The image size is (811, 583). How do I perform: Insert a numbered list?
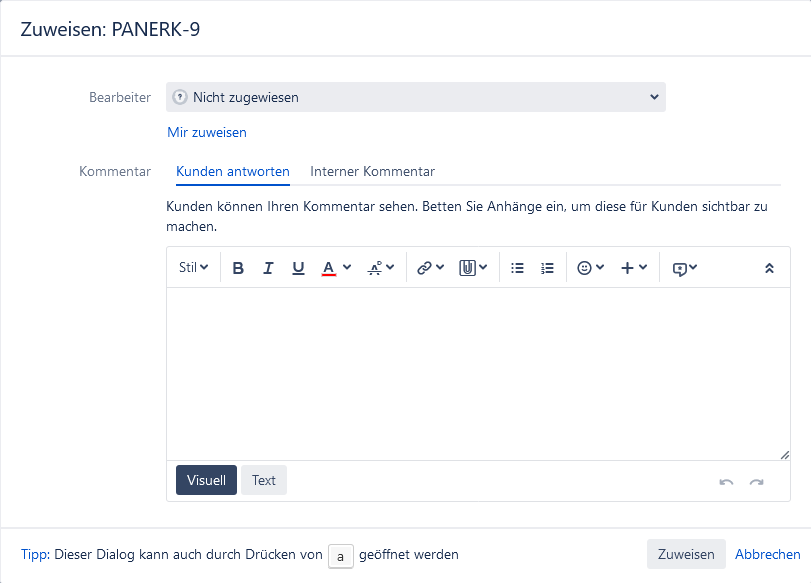547,268
